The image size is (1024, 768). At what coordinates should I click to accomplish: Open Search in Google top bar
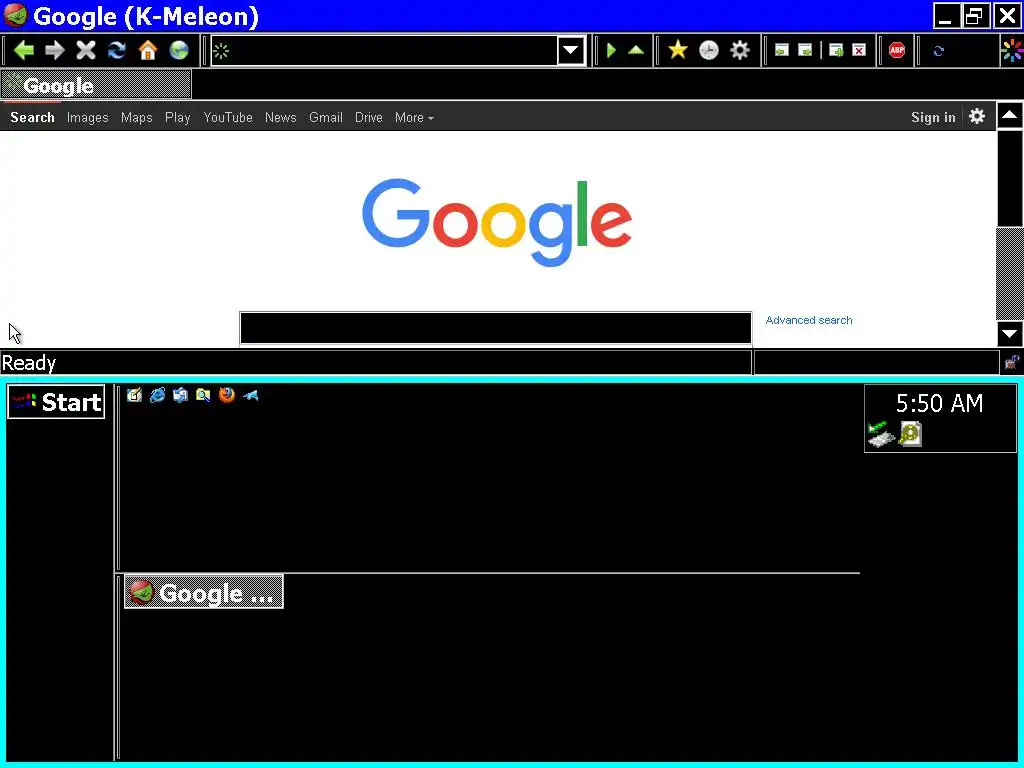tap(32, 118)
